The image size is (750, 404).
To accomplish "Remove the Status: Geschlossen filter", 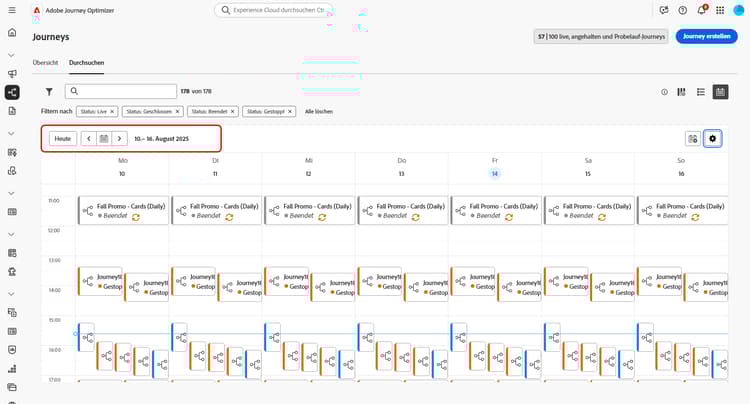I will point(177,111).
